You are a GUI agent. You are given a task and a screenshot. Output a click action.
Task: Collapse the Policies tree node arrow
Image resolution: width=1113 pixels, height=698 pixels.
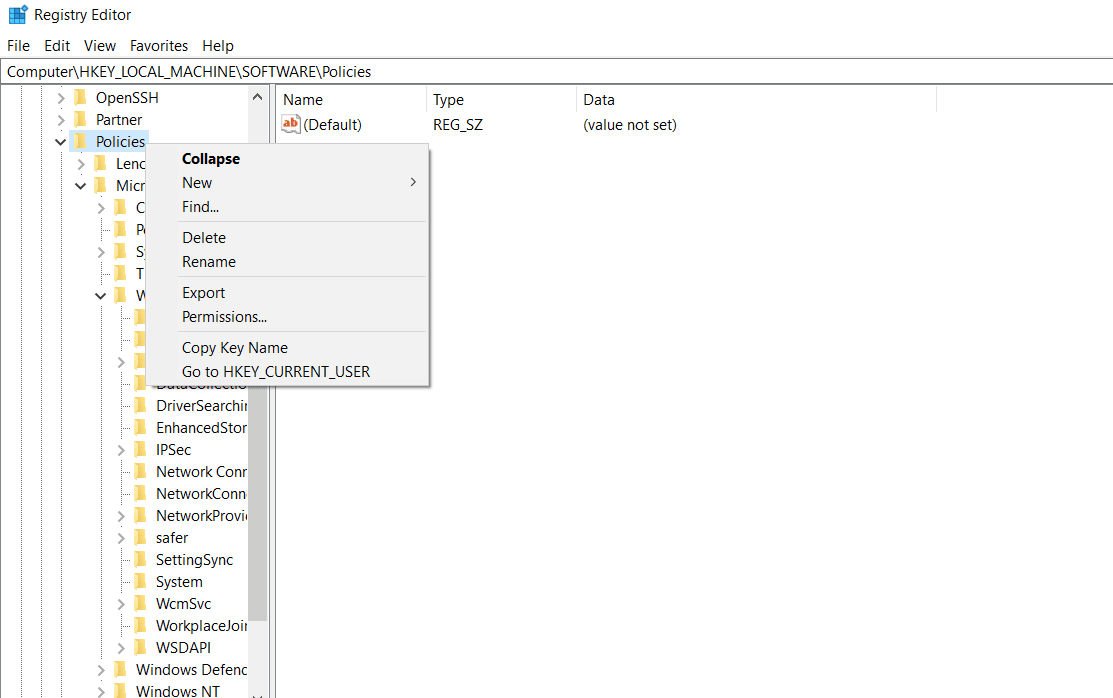pyautogui.click(x=61, y=142)
